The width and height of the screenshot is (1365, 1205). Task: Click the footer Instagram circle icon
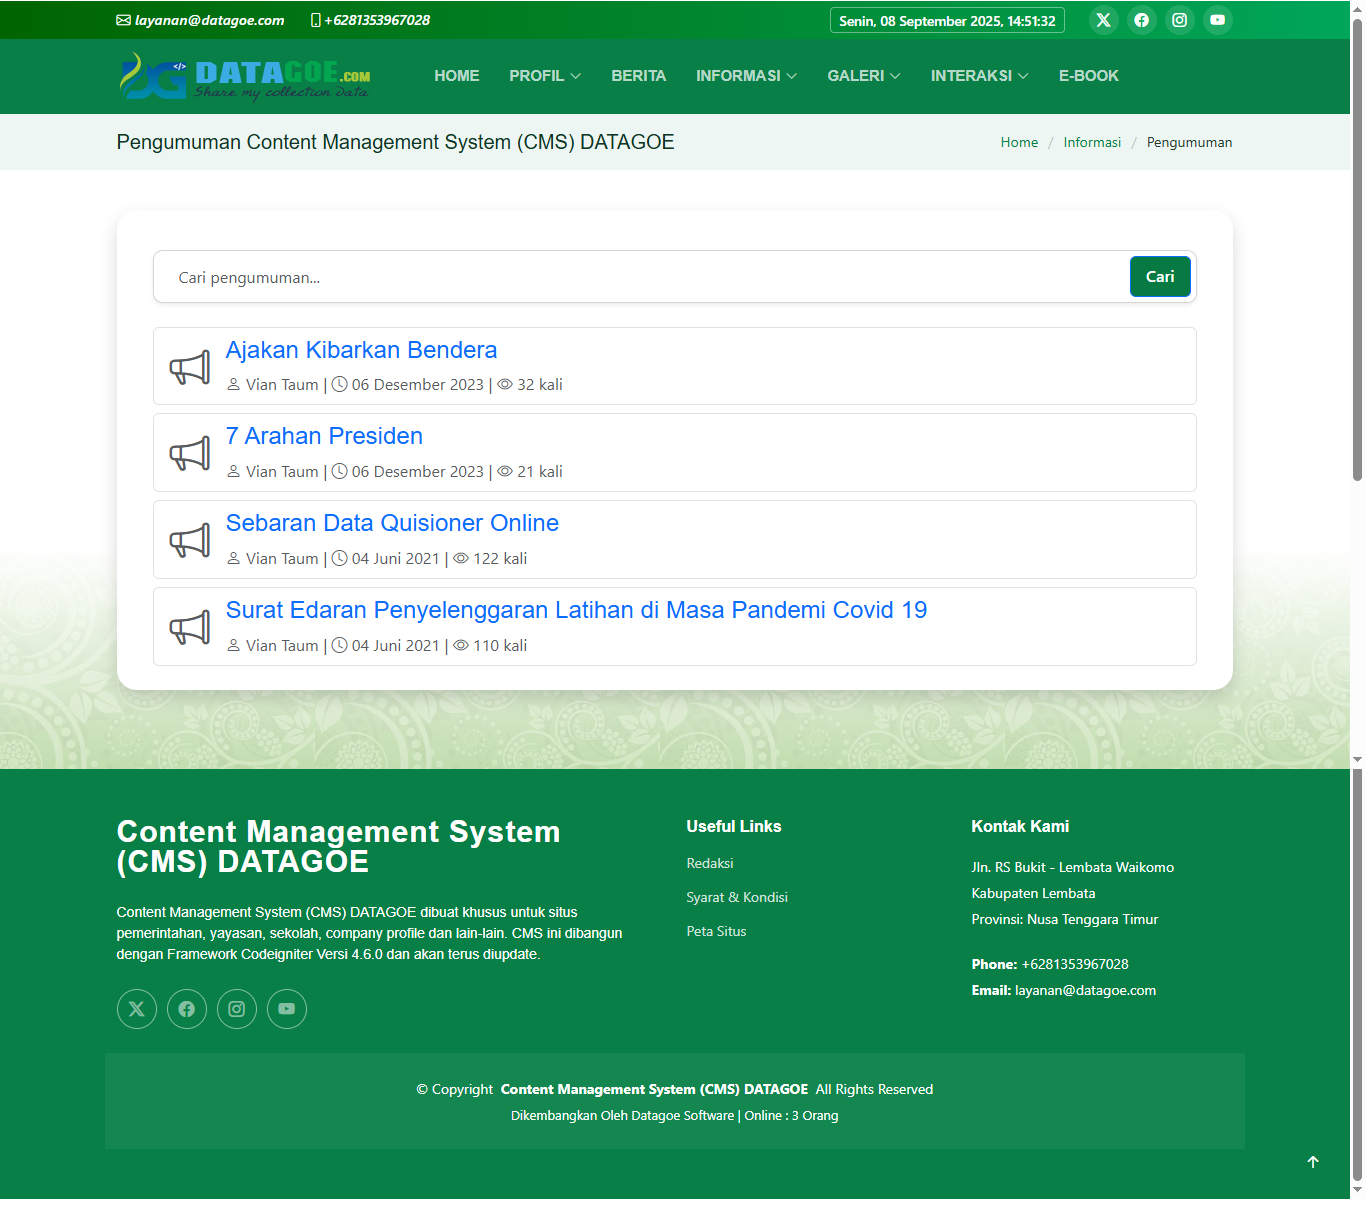pyautogui.click(x=237, y=1009)
